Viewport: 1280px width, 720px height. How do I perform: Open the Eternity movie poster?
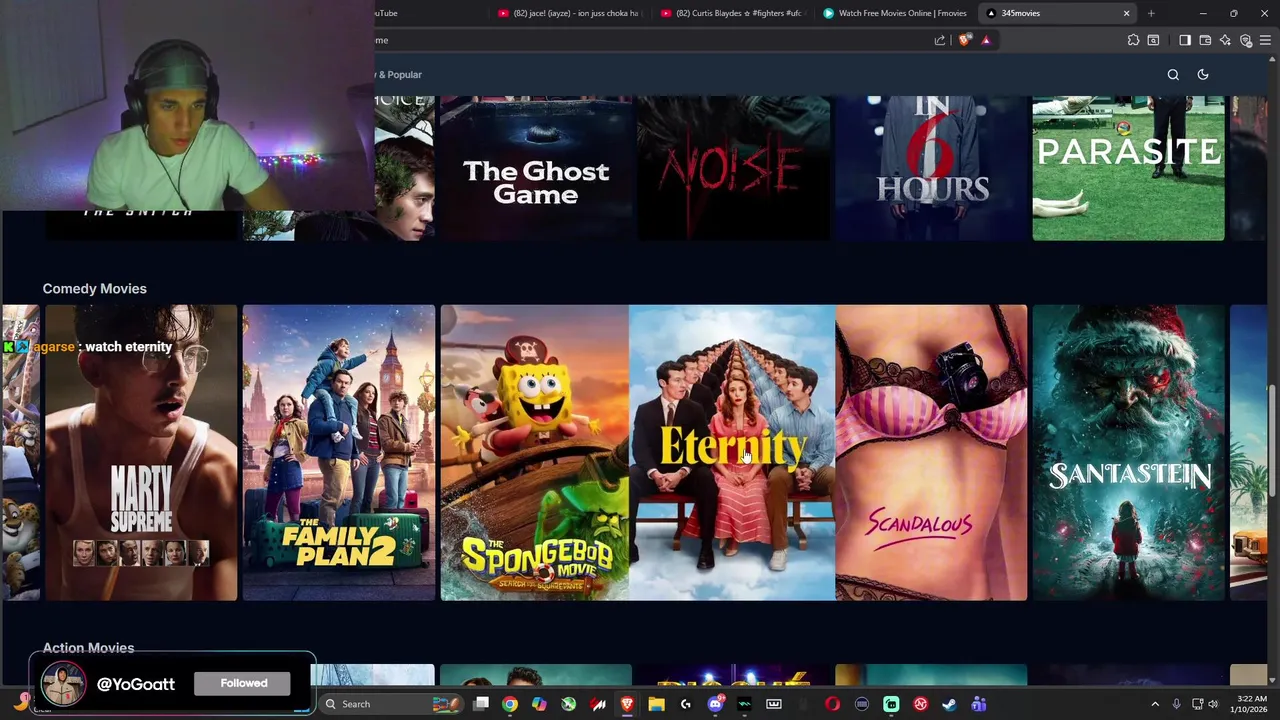pyautogui.click(x=732, y=452)
